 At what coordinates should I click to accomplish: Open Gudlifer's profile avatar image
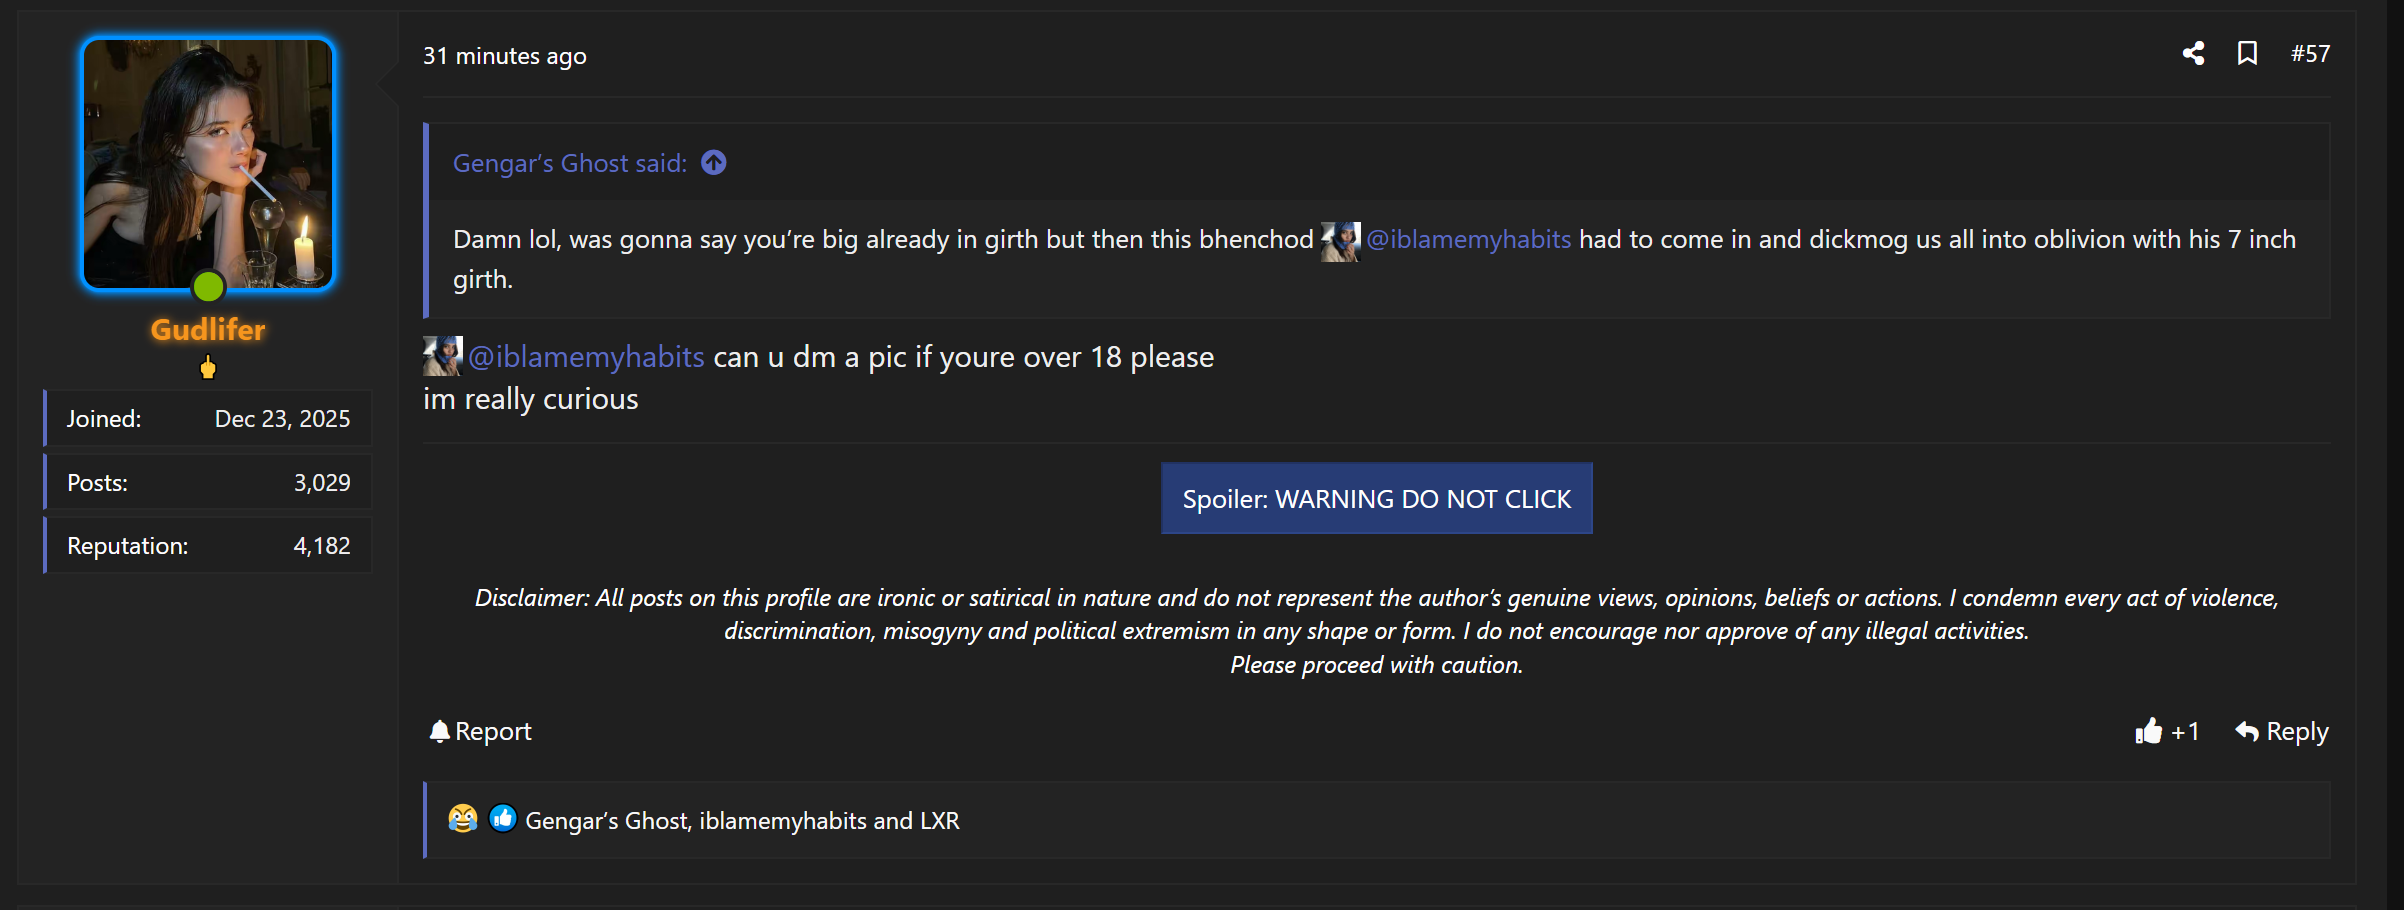(x=208, y=163)
